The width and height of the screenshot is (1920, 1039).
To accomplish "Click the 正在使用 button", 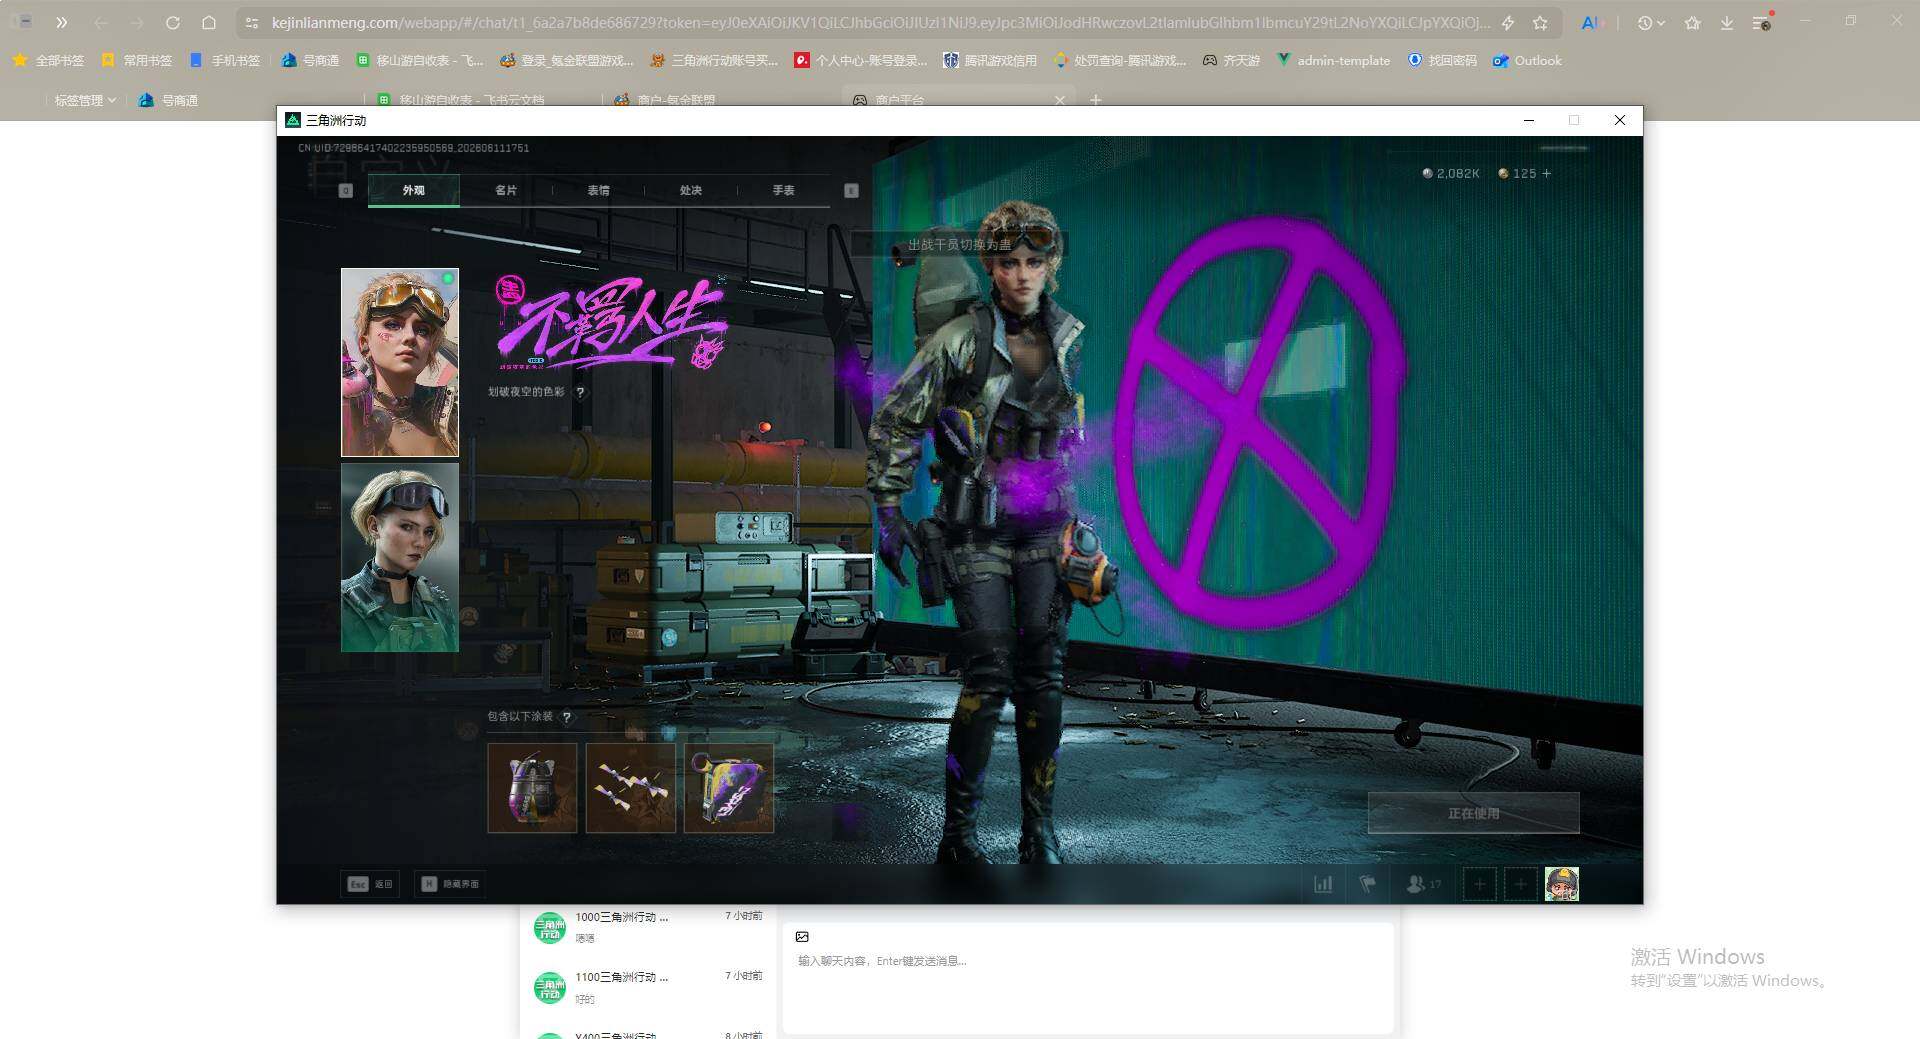I will [1473, 813].
